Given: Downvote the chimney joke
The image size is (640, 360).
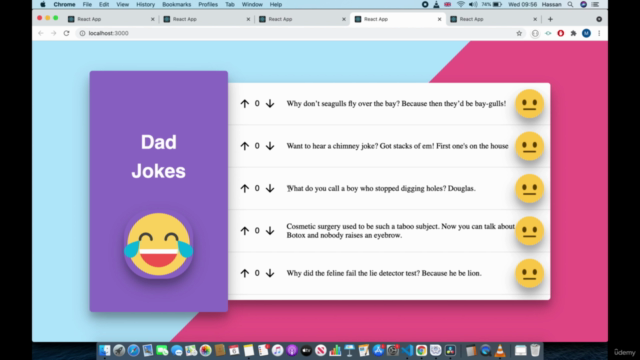Looking at the screenshot, I should coord(270,146).
